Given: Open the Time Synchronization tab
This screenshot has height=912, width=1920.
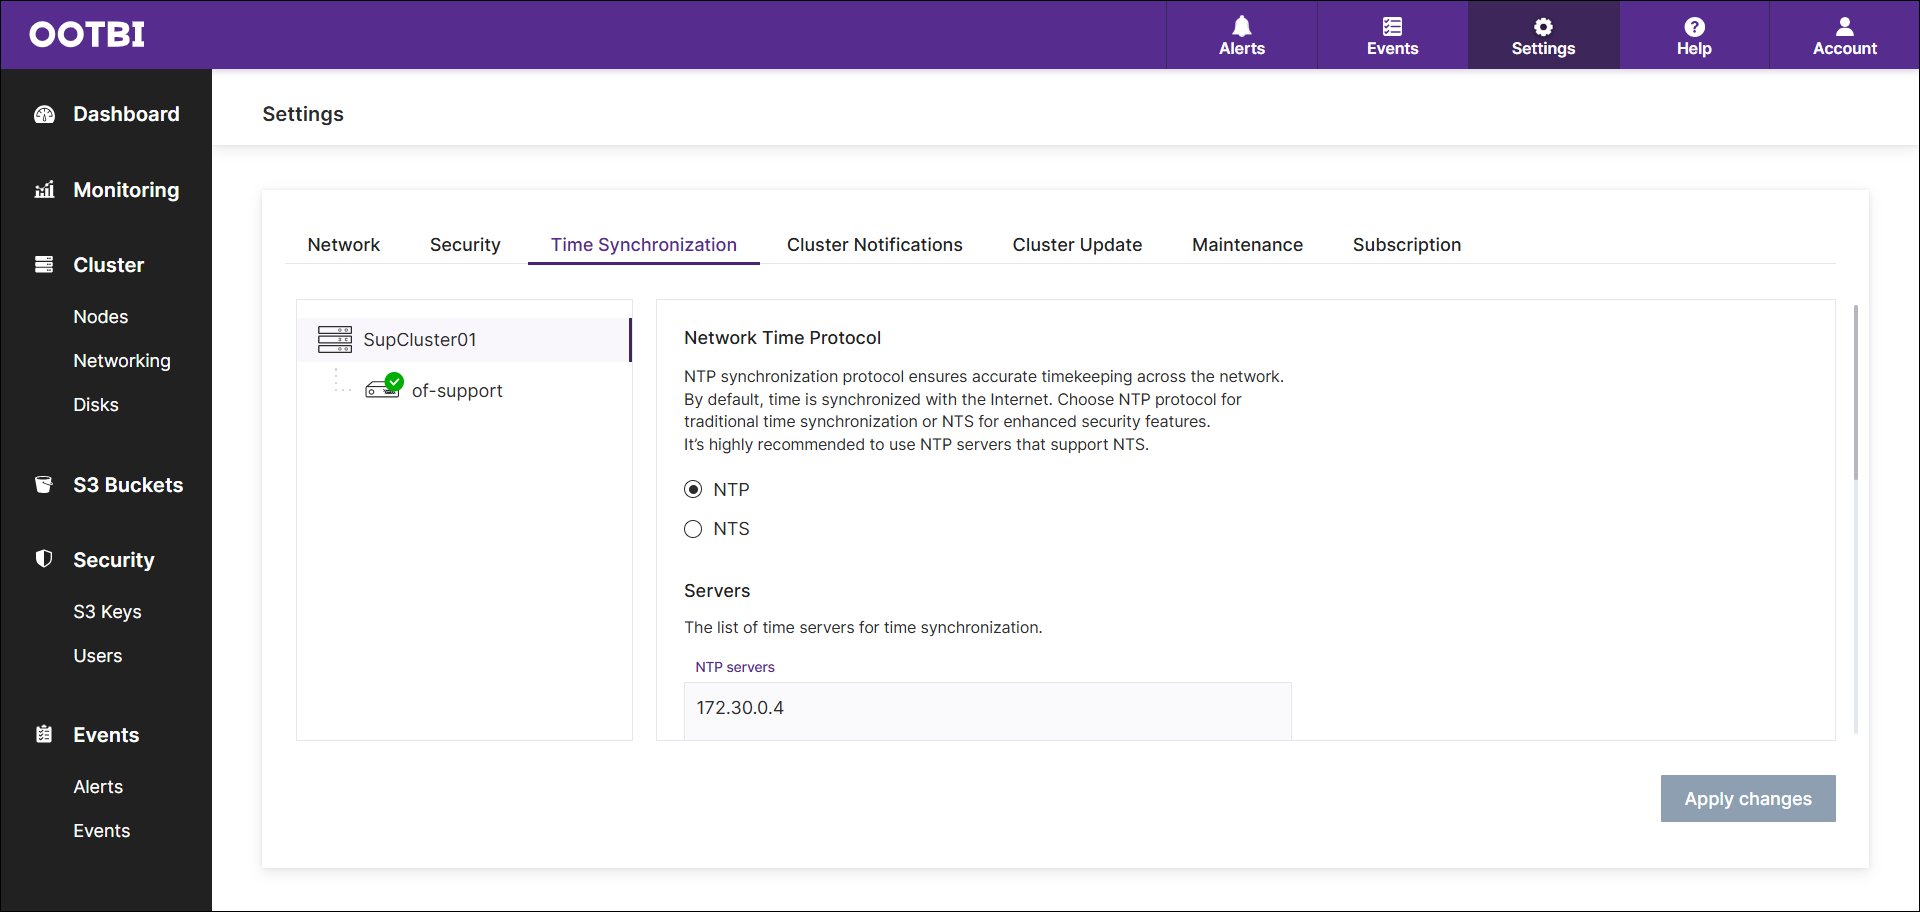Looking at the screenshot, I should point(644,245).
